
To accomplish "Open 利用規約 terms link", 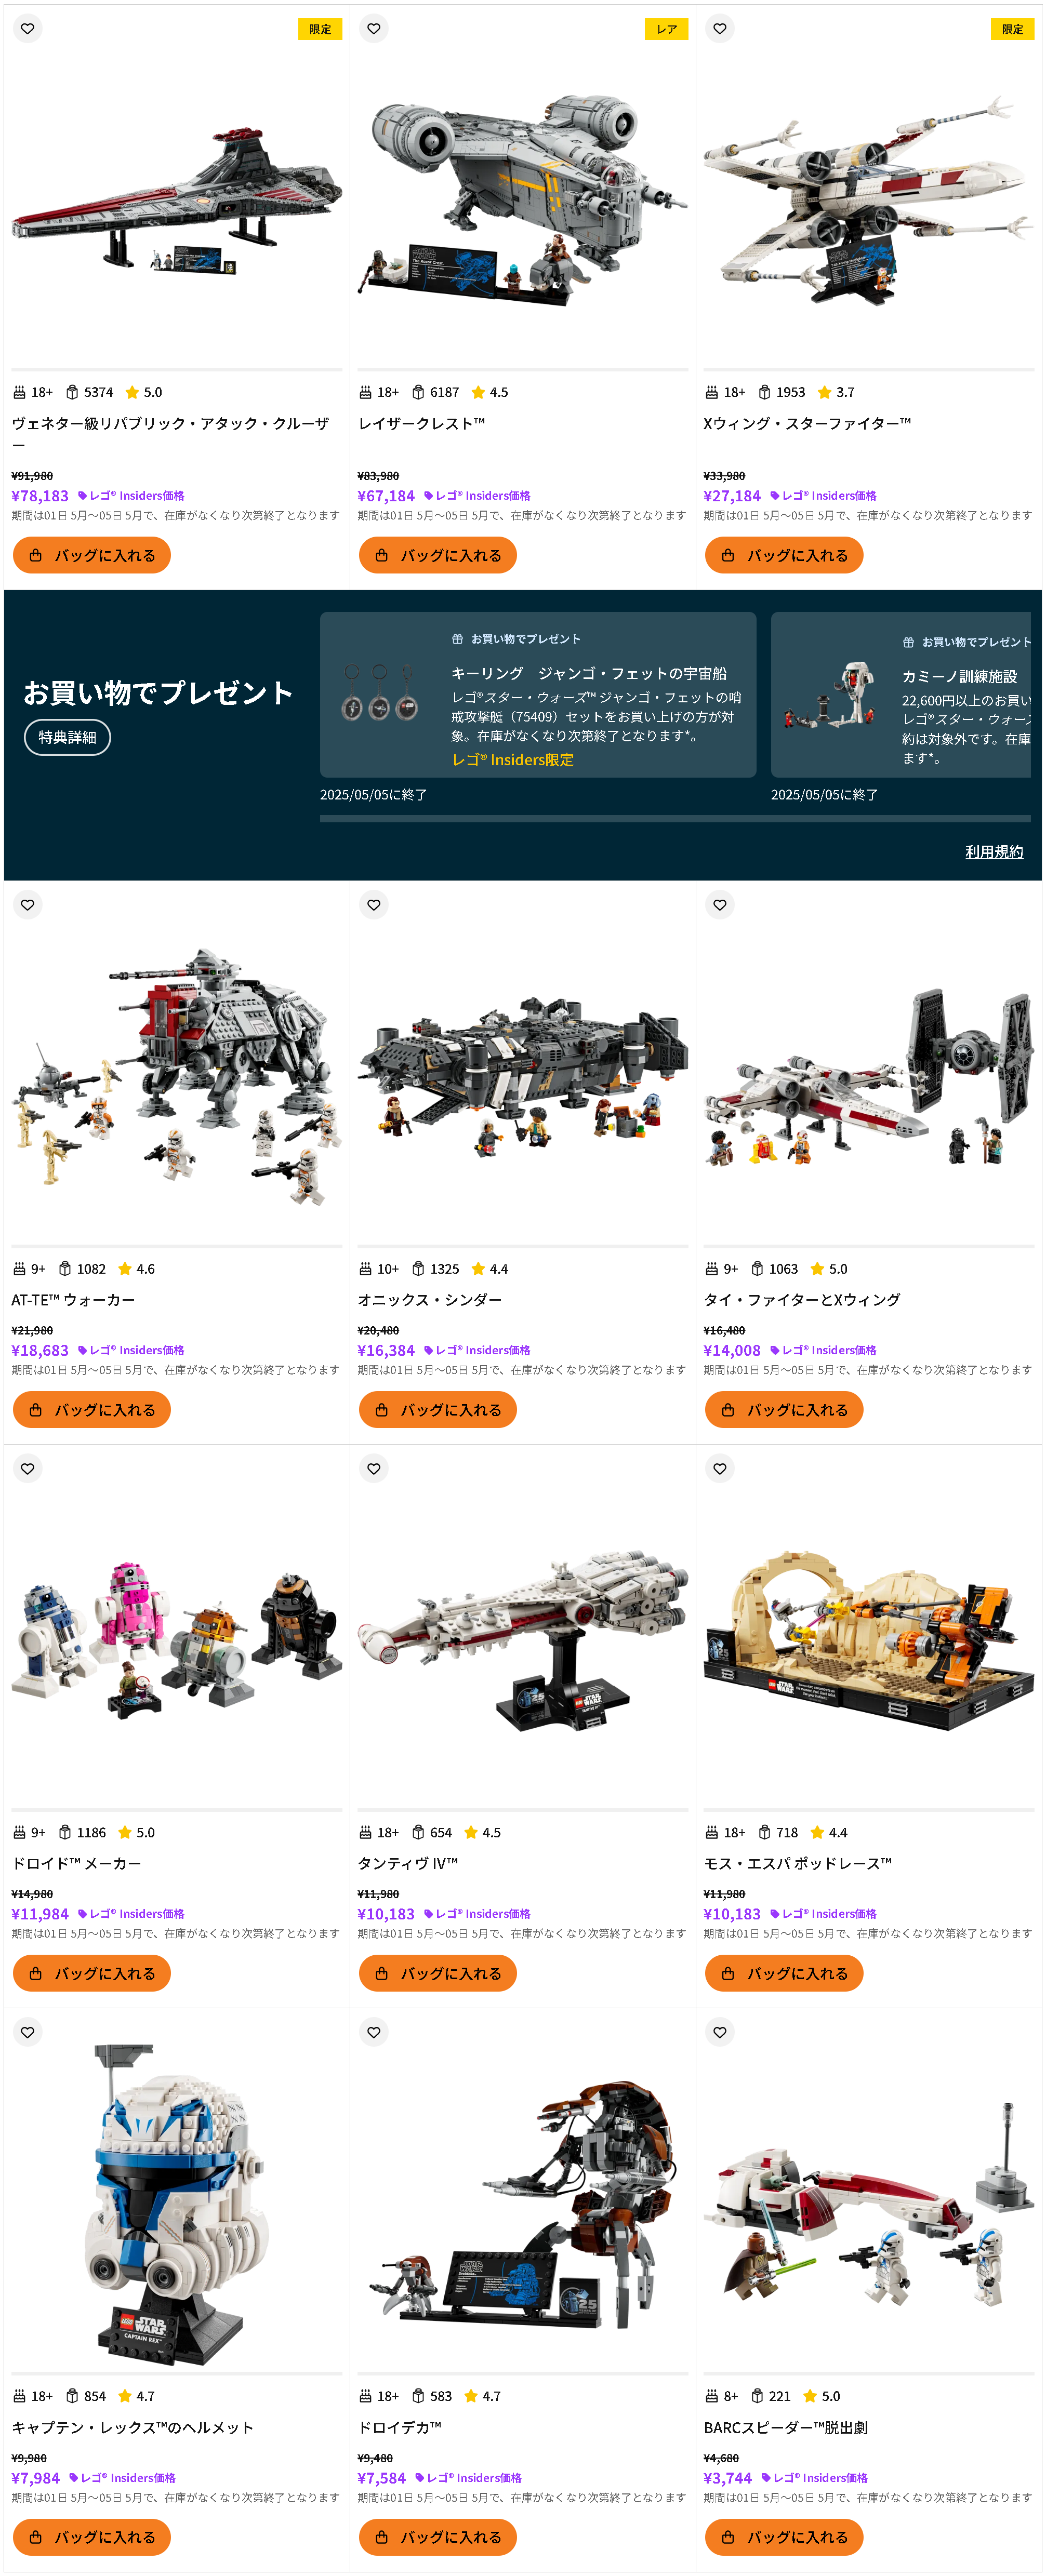I will (x=994, y=852).
